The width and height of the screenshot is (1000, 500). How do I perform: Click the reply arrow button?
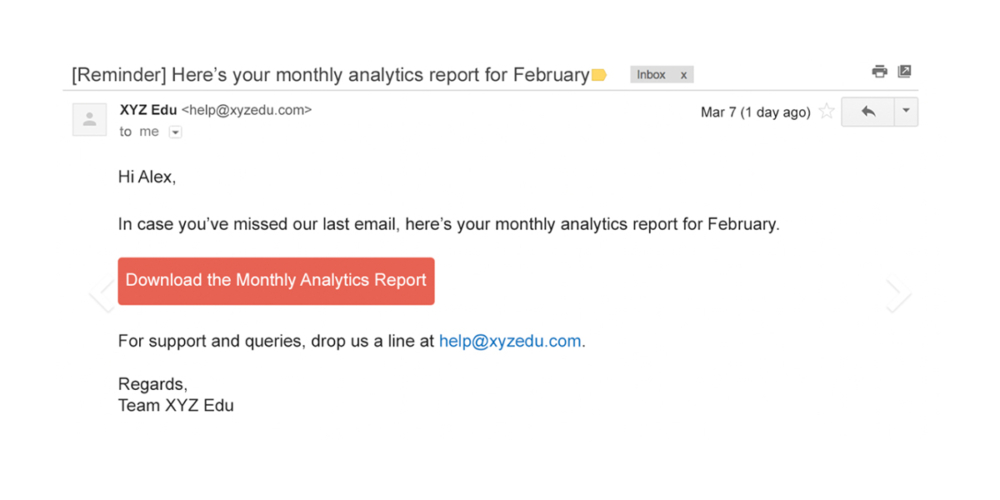click(x=867, y=112)
